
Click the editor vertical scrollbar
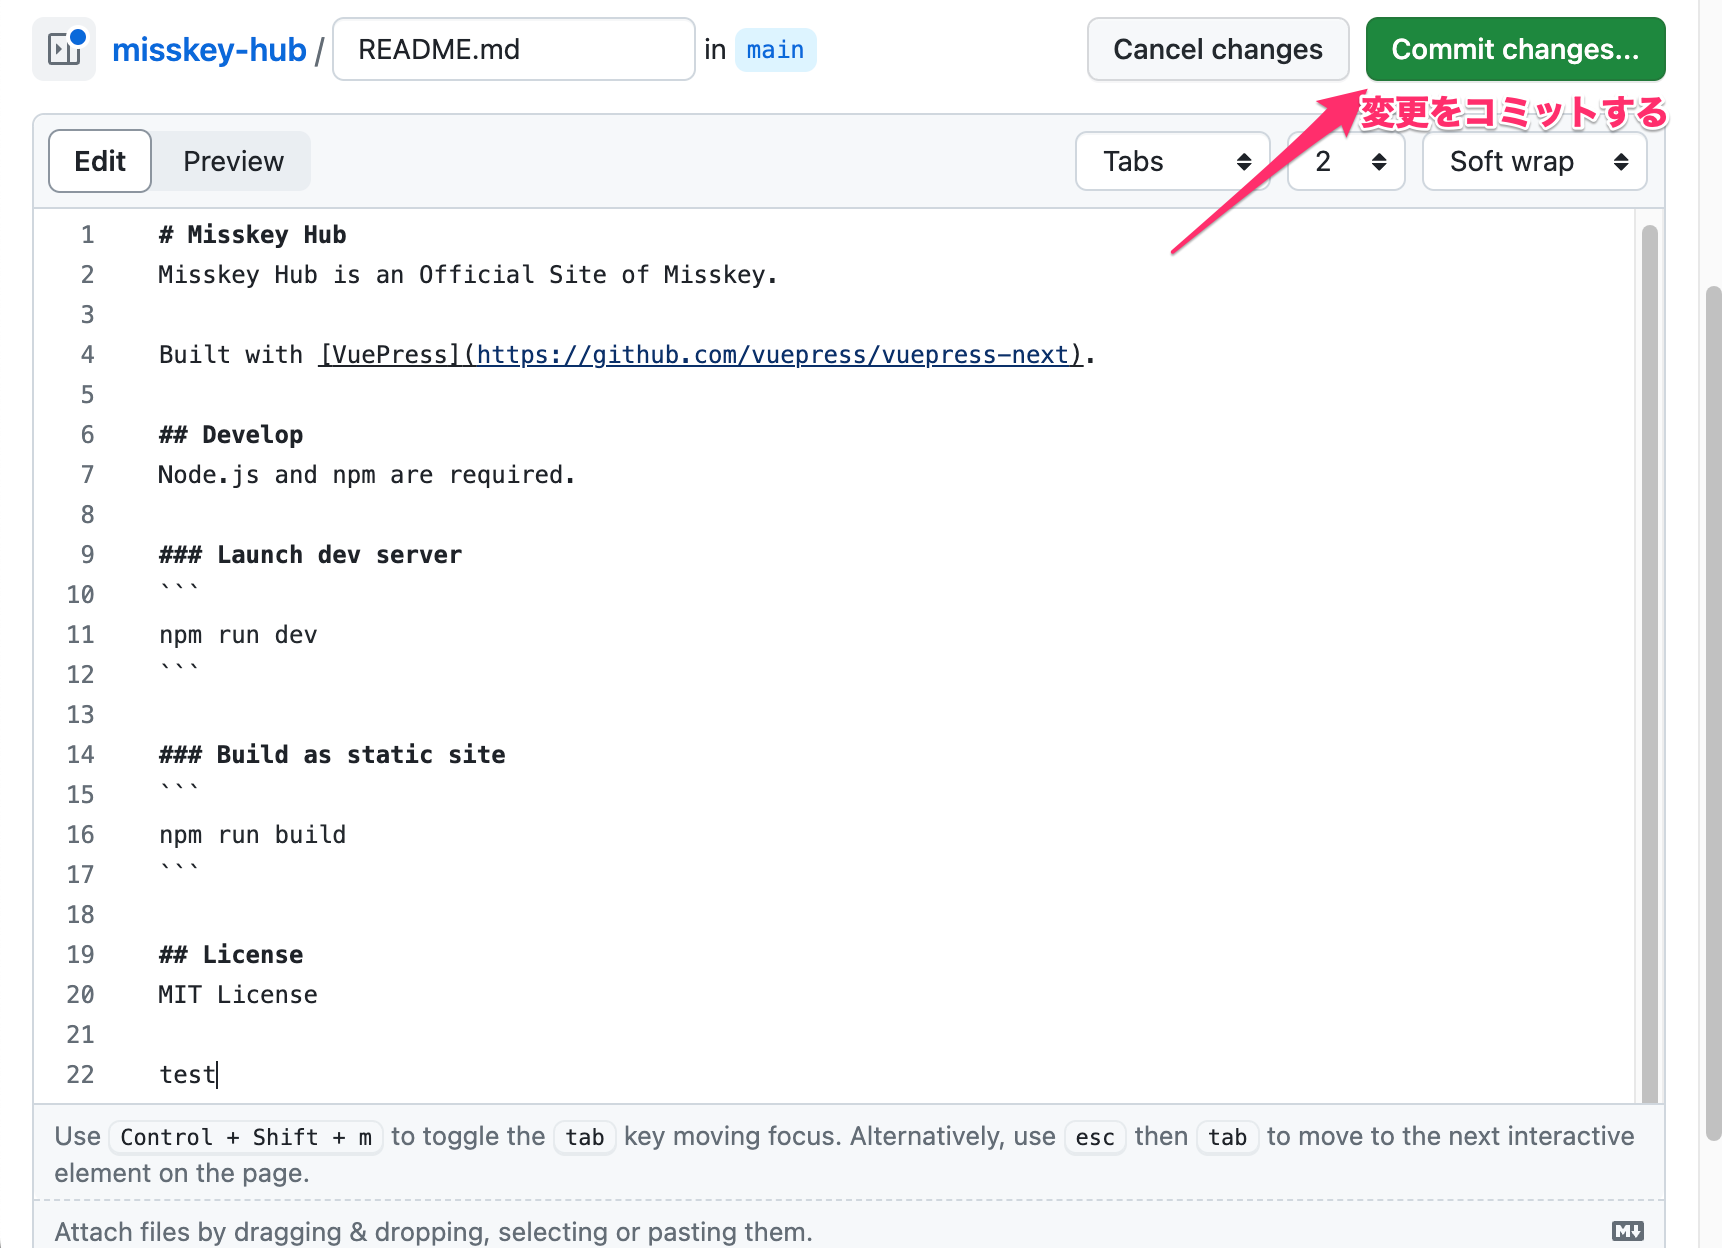point(1649,660)
